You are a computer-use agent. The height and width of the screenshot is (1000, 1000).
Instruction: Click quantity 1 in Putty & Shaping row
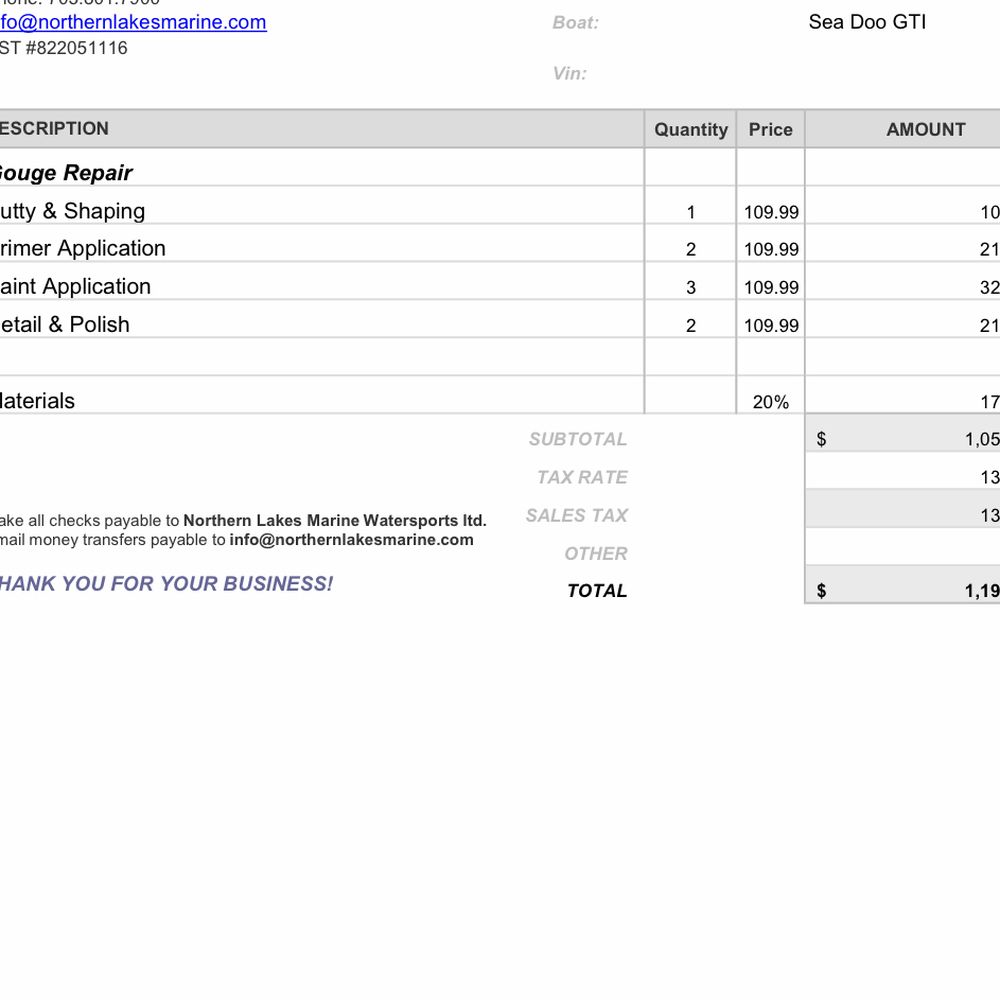point(691,212)
